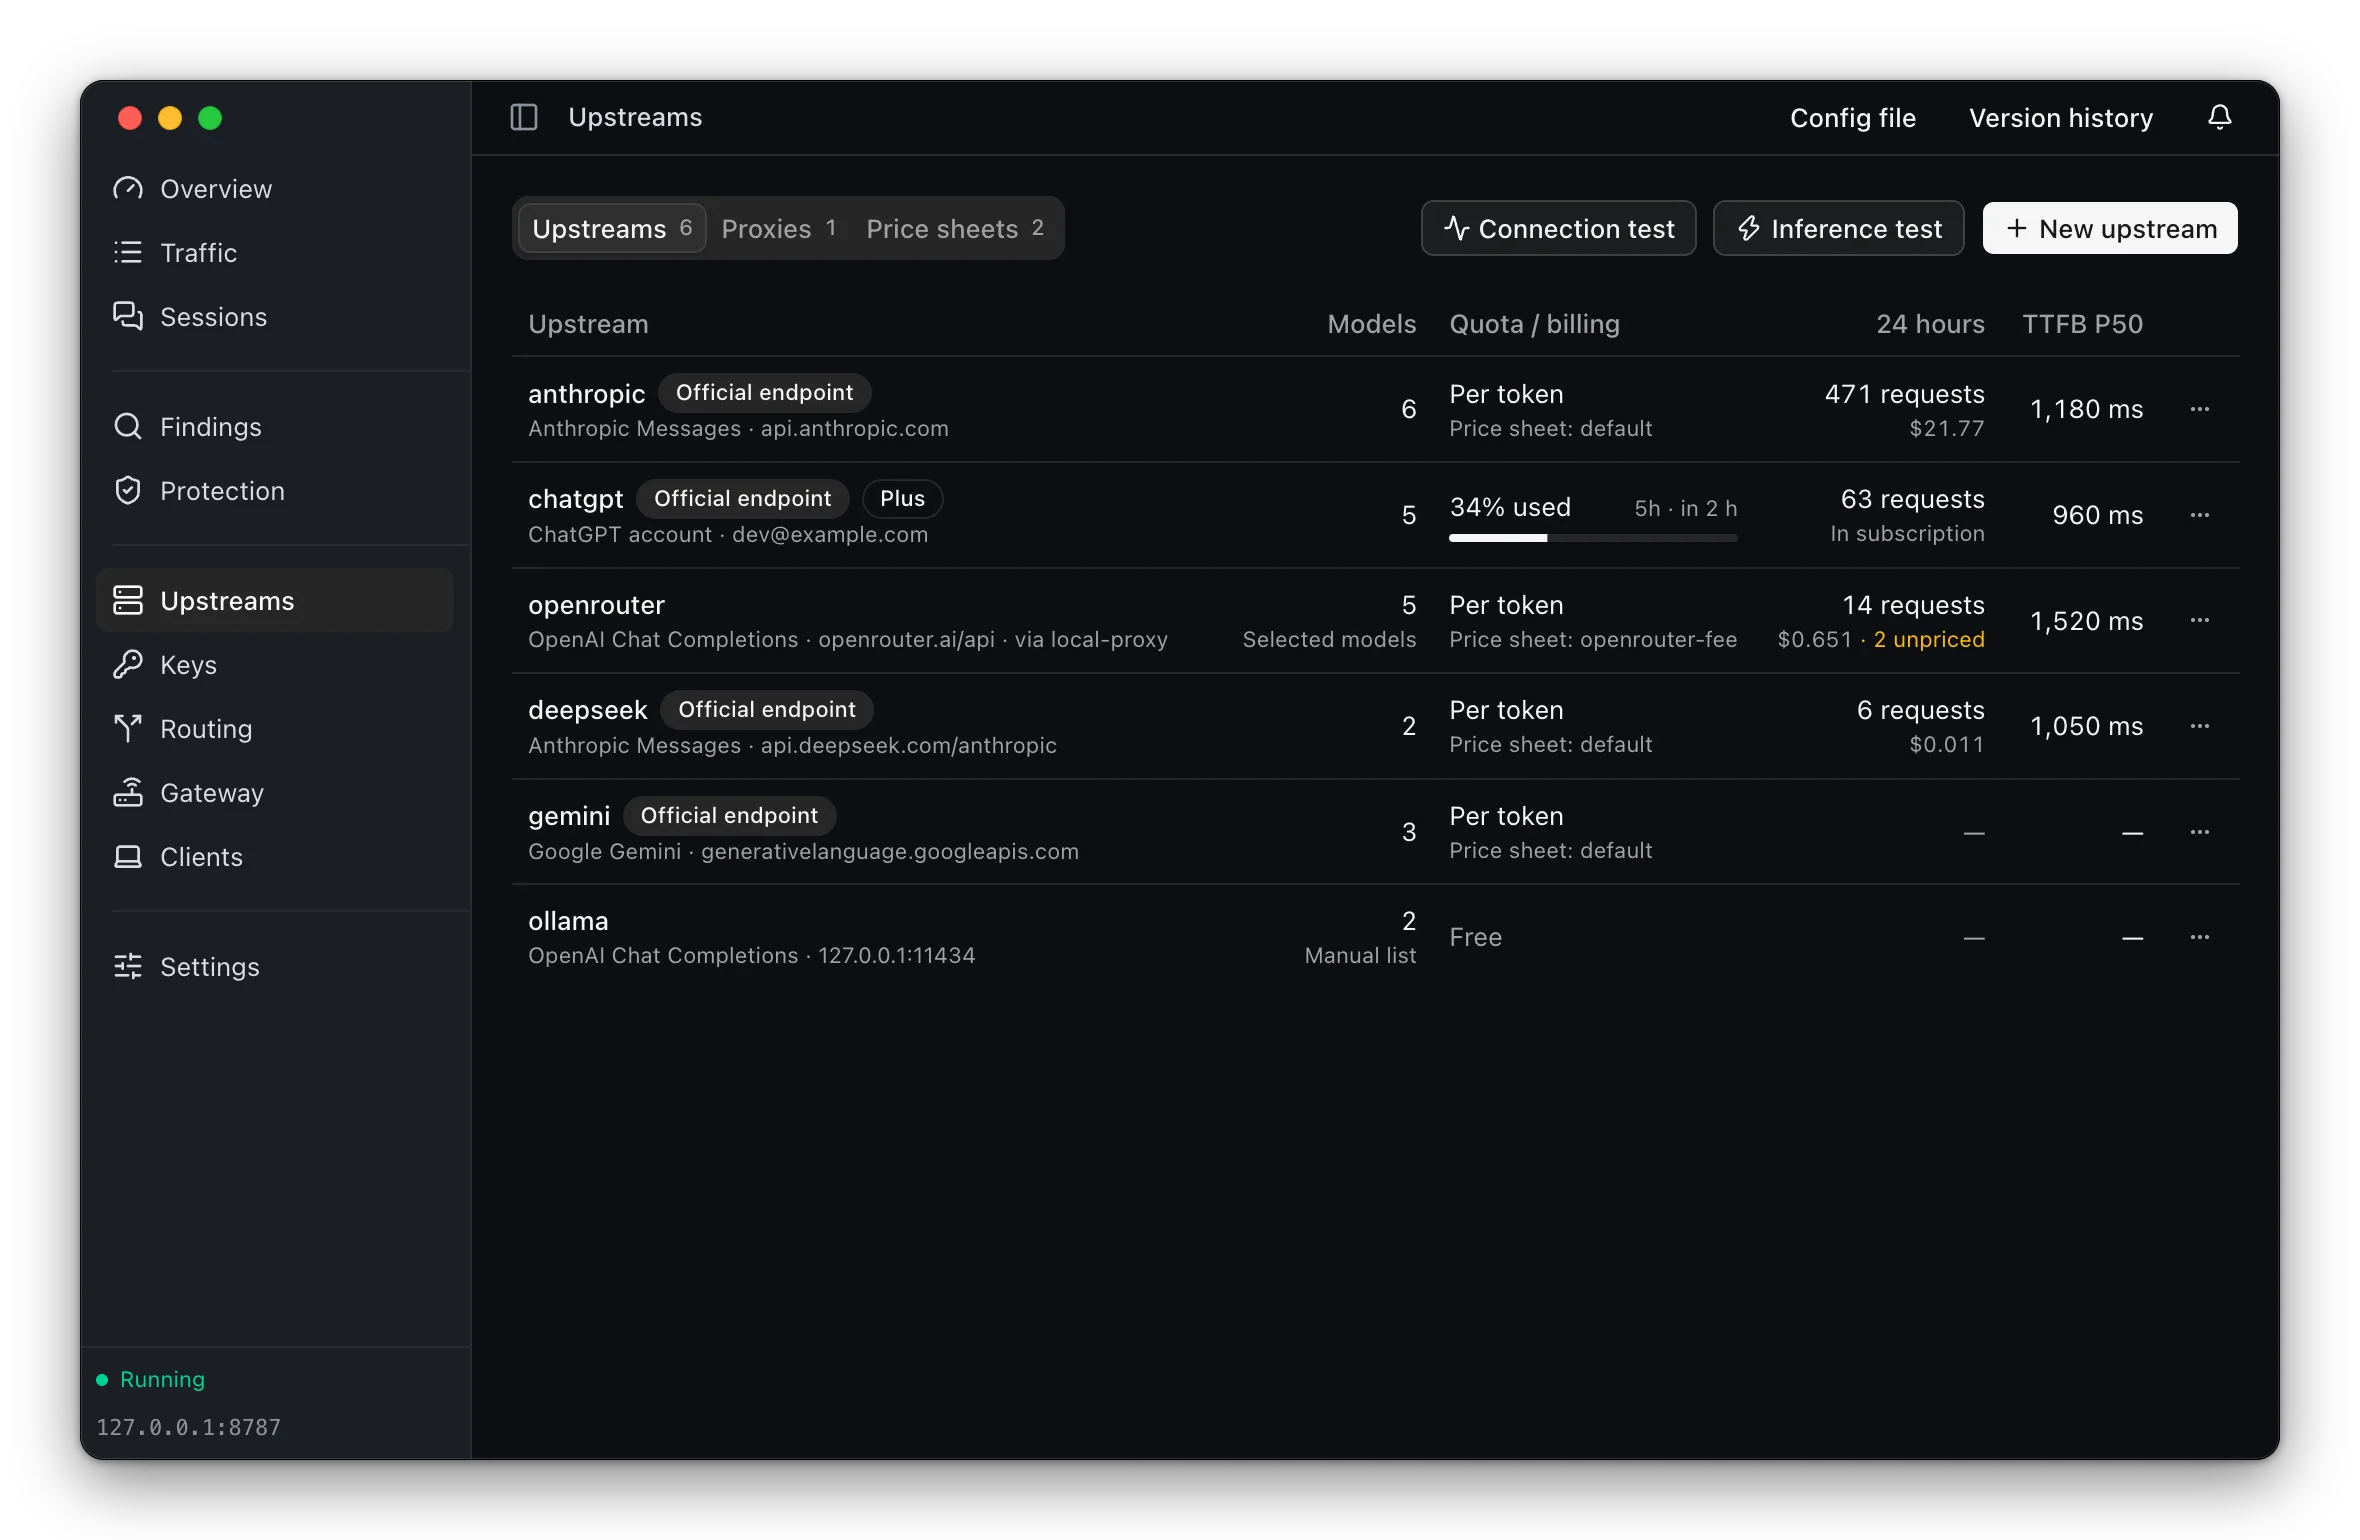Open notifications bell
2360x1540 pixels.
[2219, 117]
